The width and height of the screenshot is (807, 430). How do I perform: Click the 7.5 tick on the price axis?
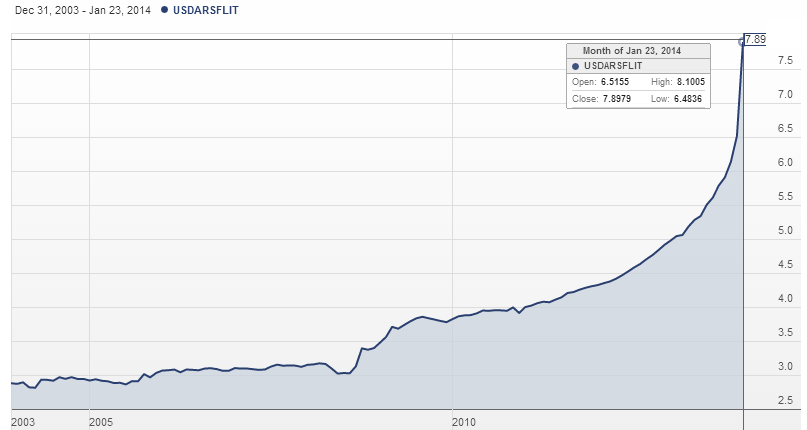(785, 60)
